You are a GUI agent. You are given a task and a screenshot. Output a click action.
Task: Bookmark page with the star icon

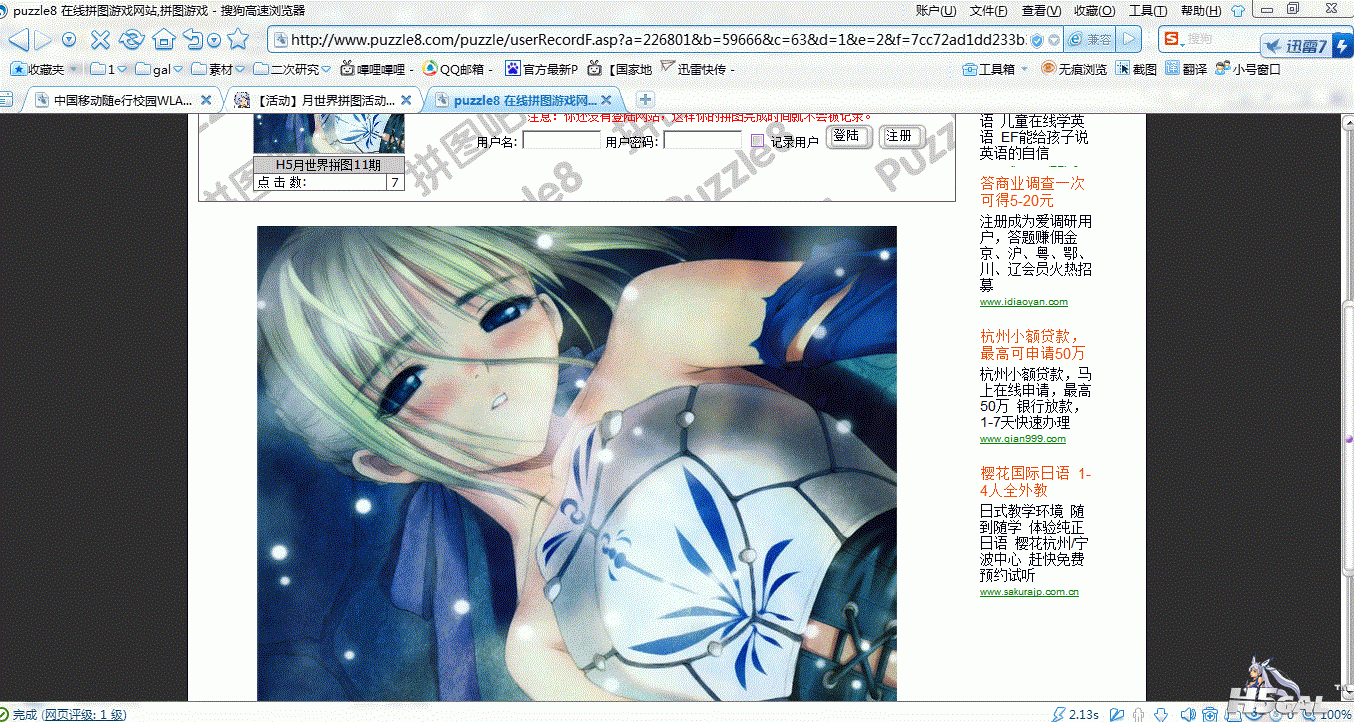pos(238,40)
